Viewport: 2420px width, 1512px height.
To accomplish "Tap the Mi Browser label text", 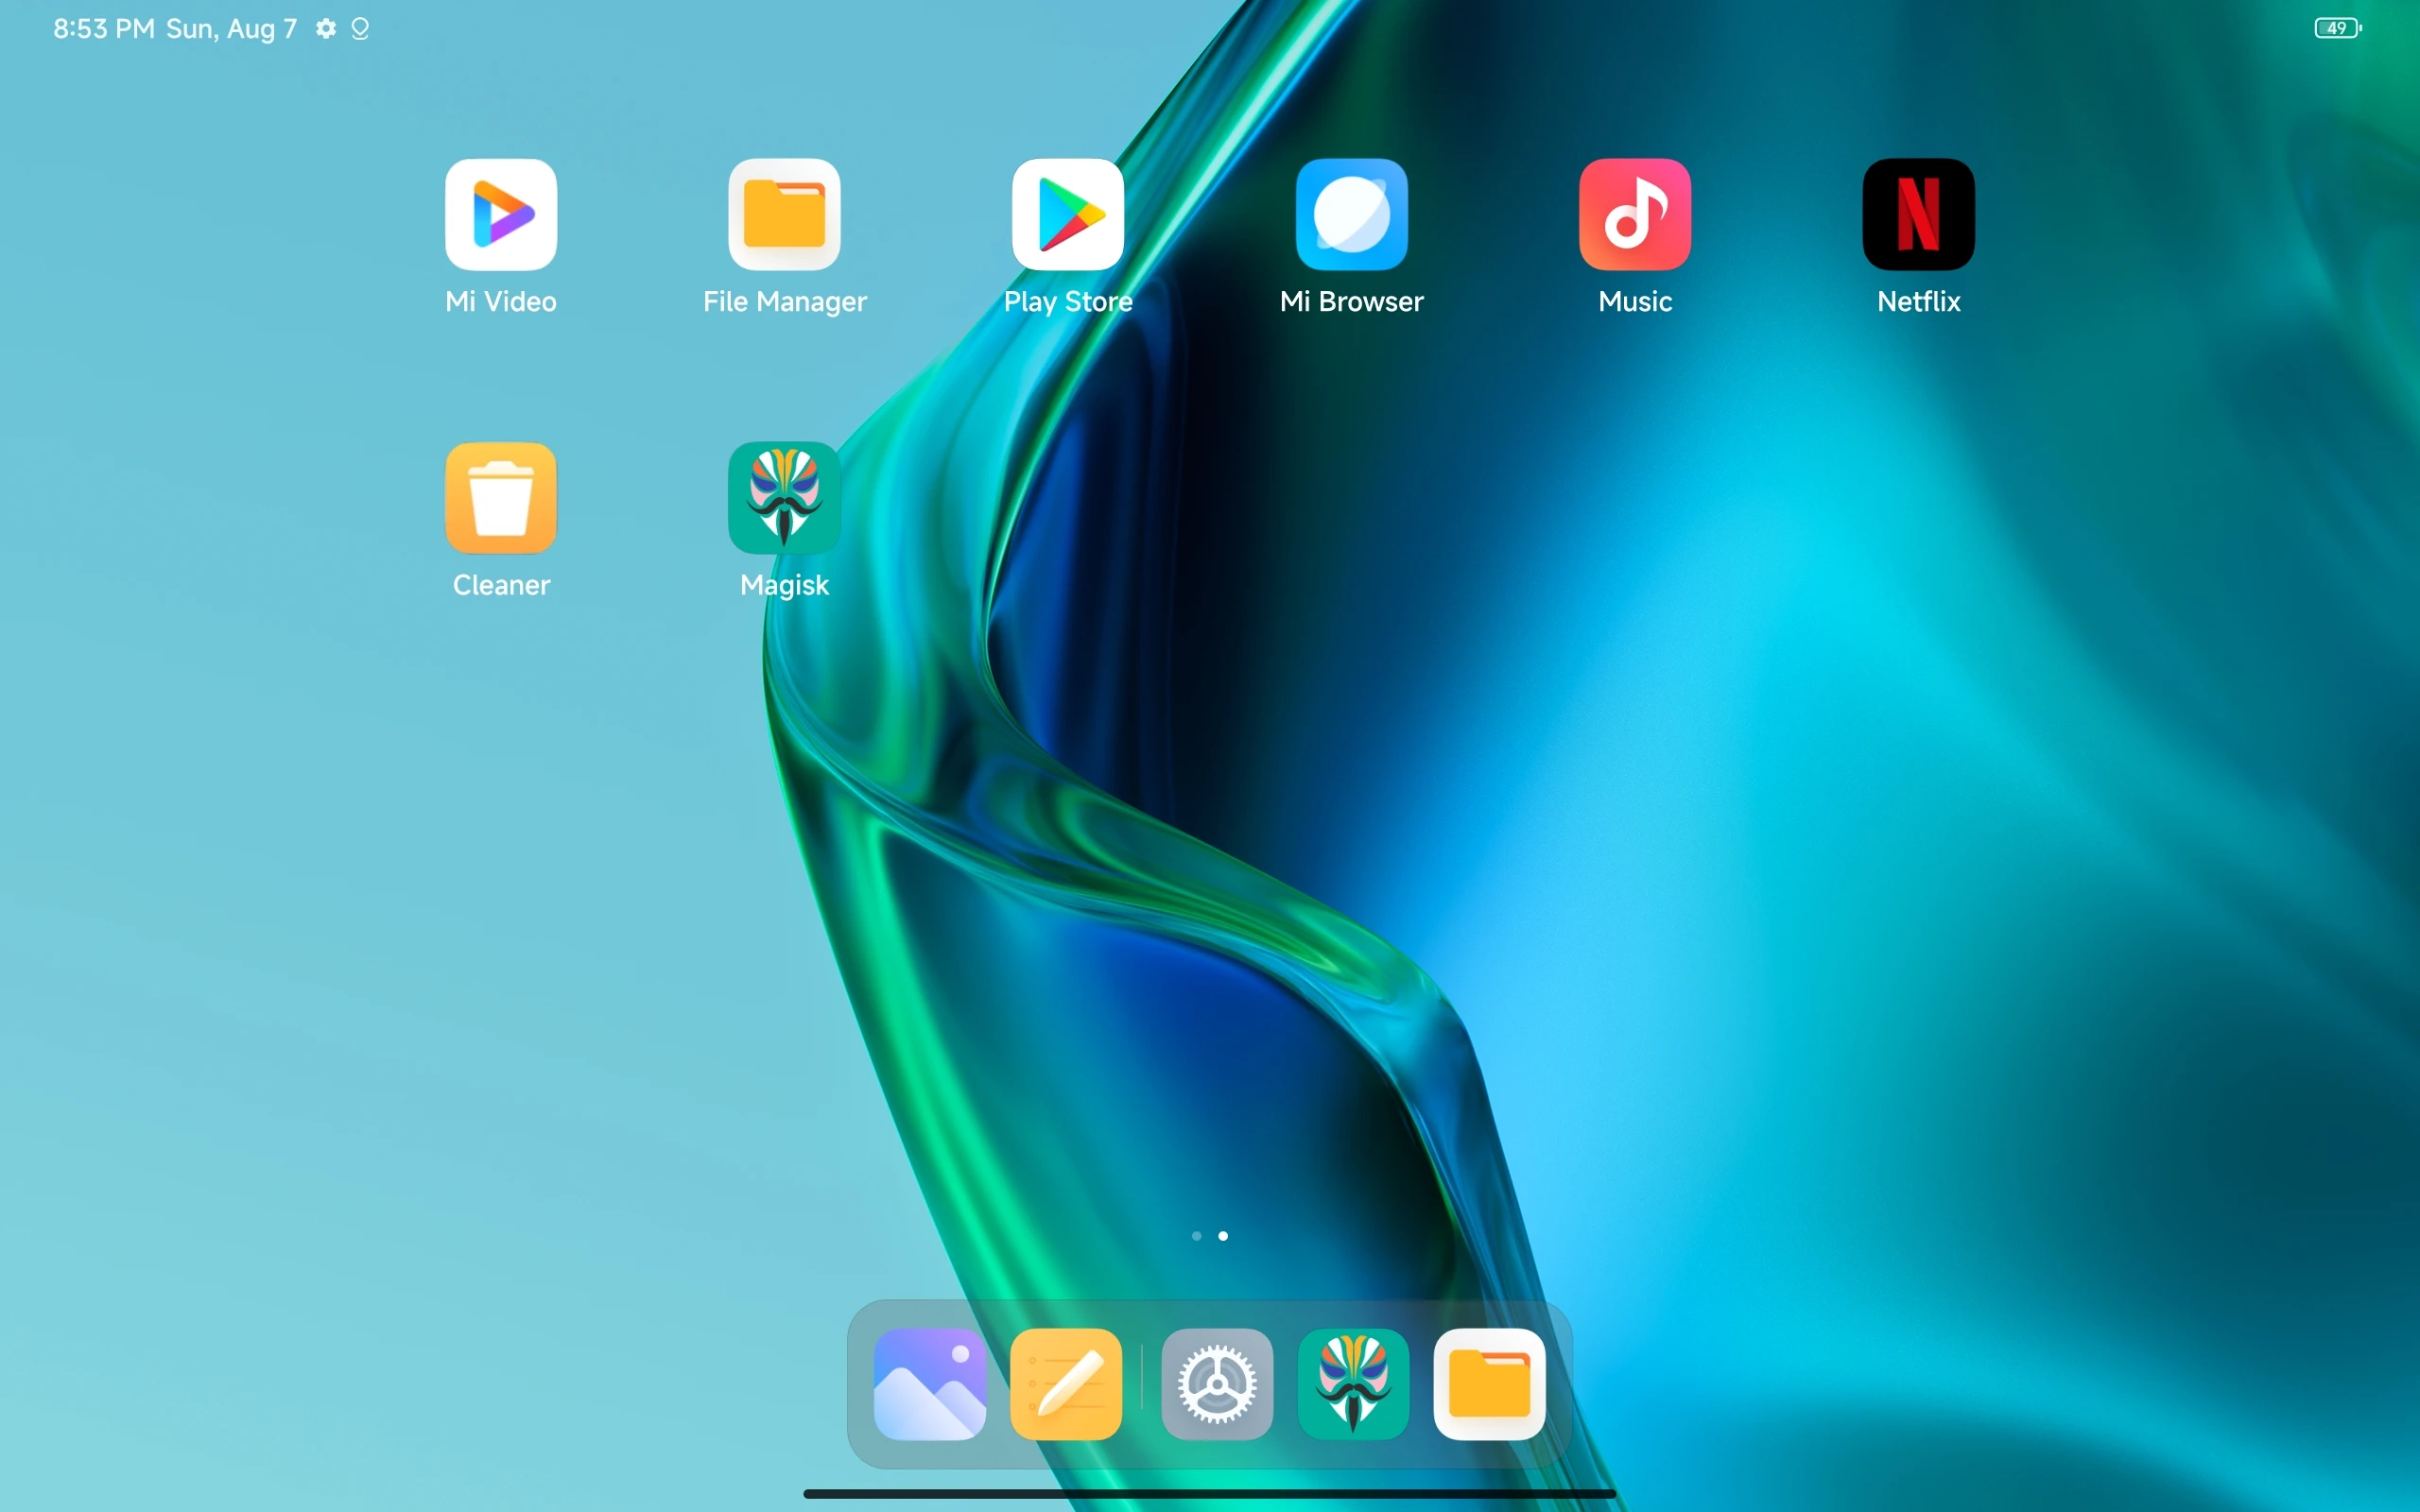I will [1351, 301].
